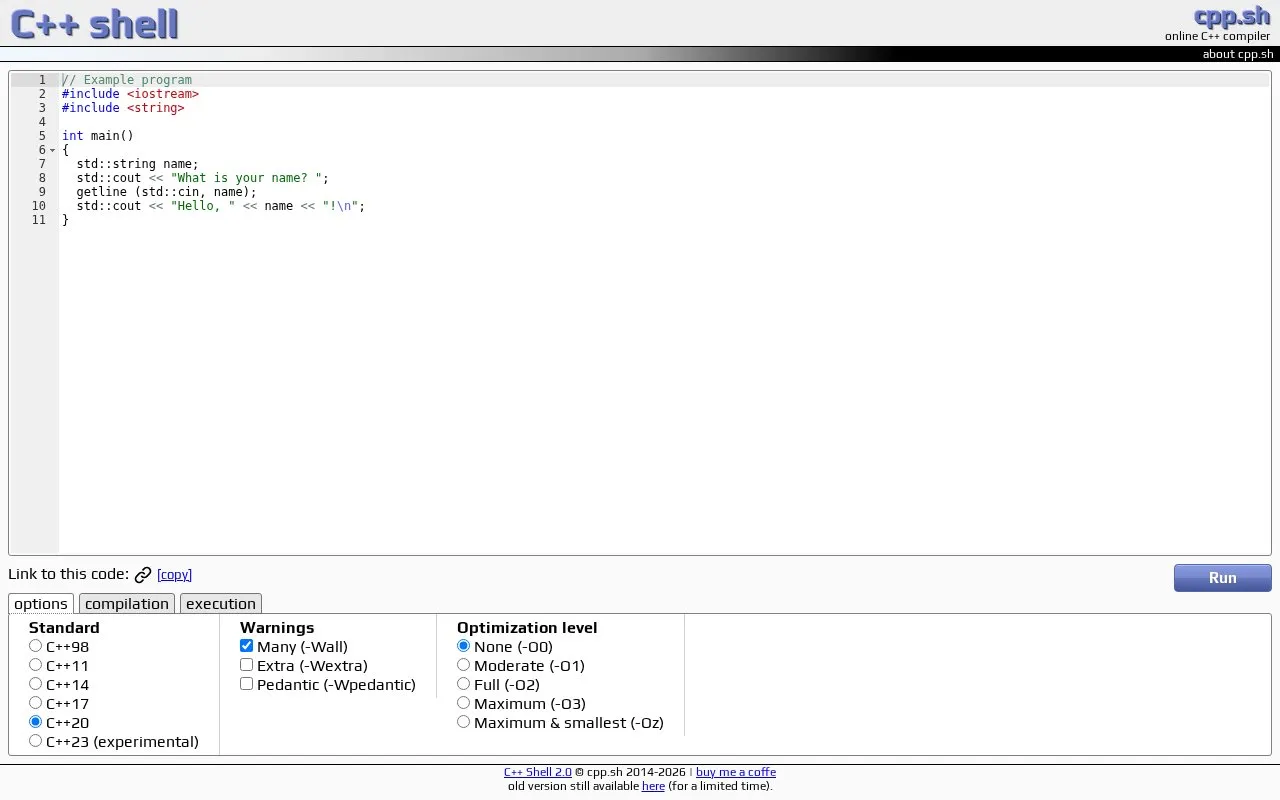
Task: Click the [copy] link
Action: 174,575
